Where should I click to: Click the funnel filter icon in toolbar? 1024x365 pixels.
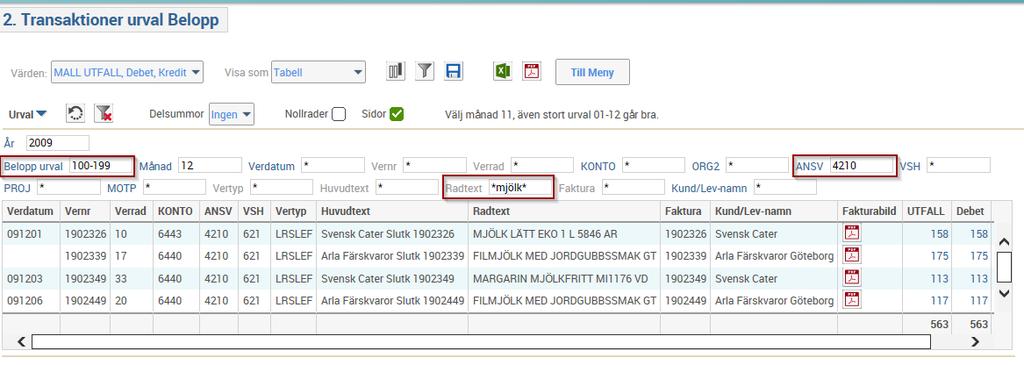pyautogui.click(x=424, y=71)
